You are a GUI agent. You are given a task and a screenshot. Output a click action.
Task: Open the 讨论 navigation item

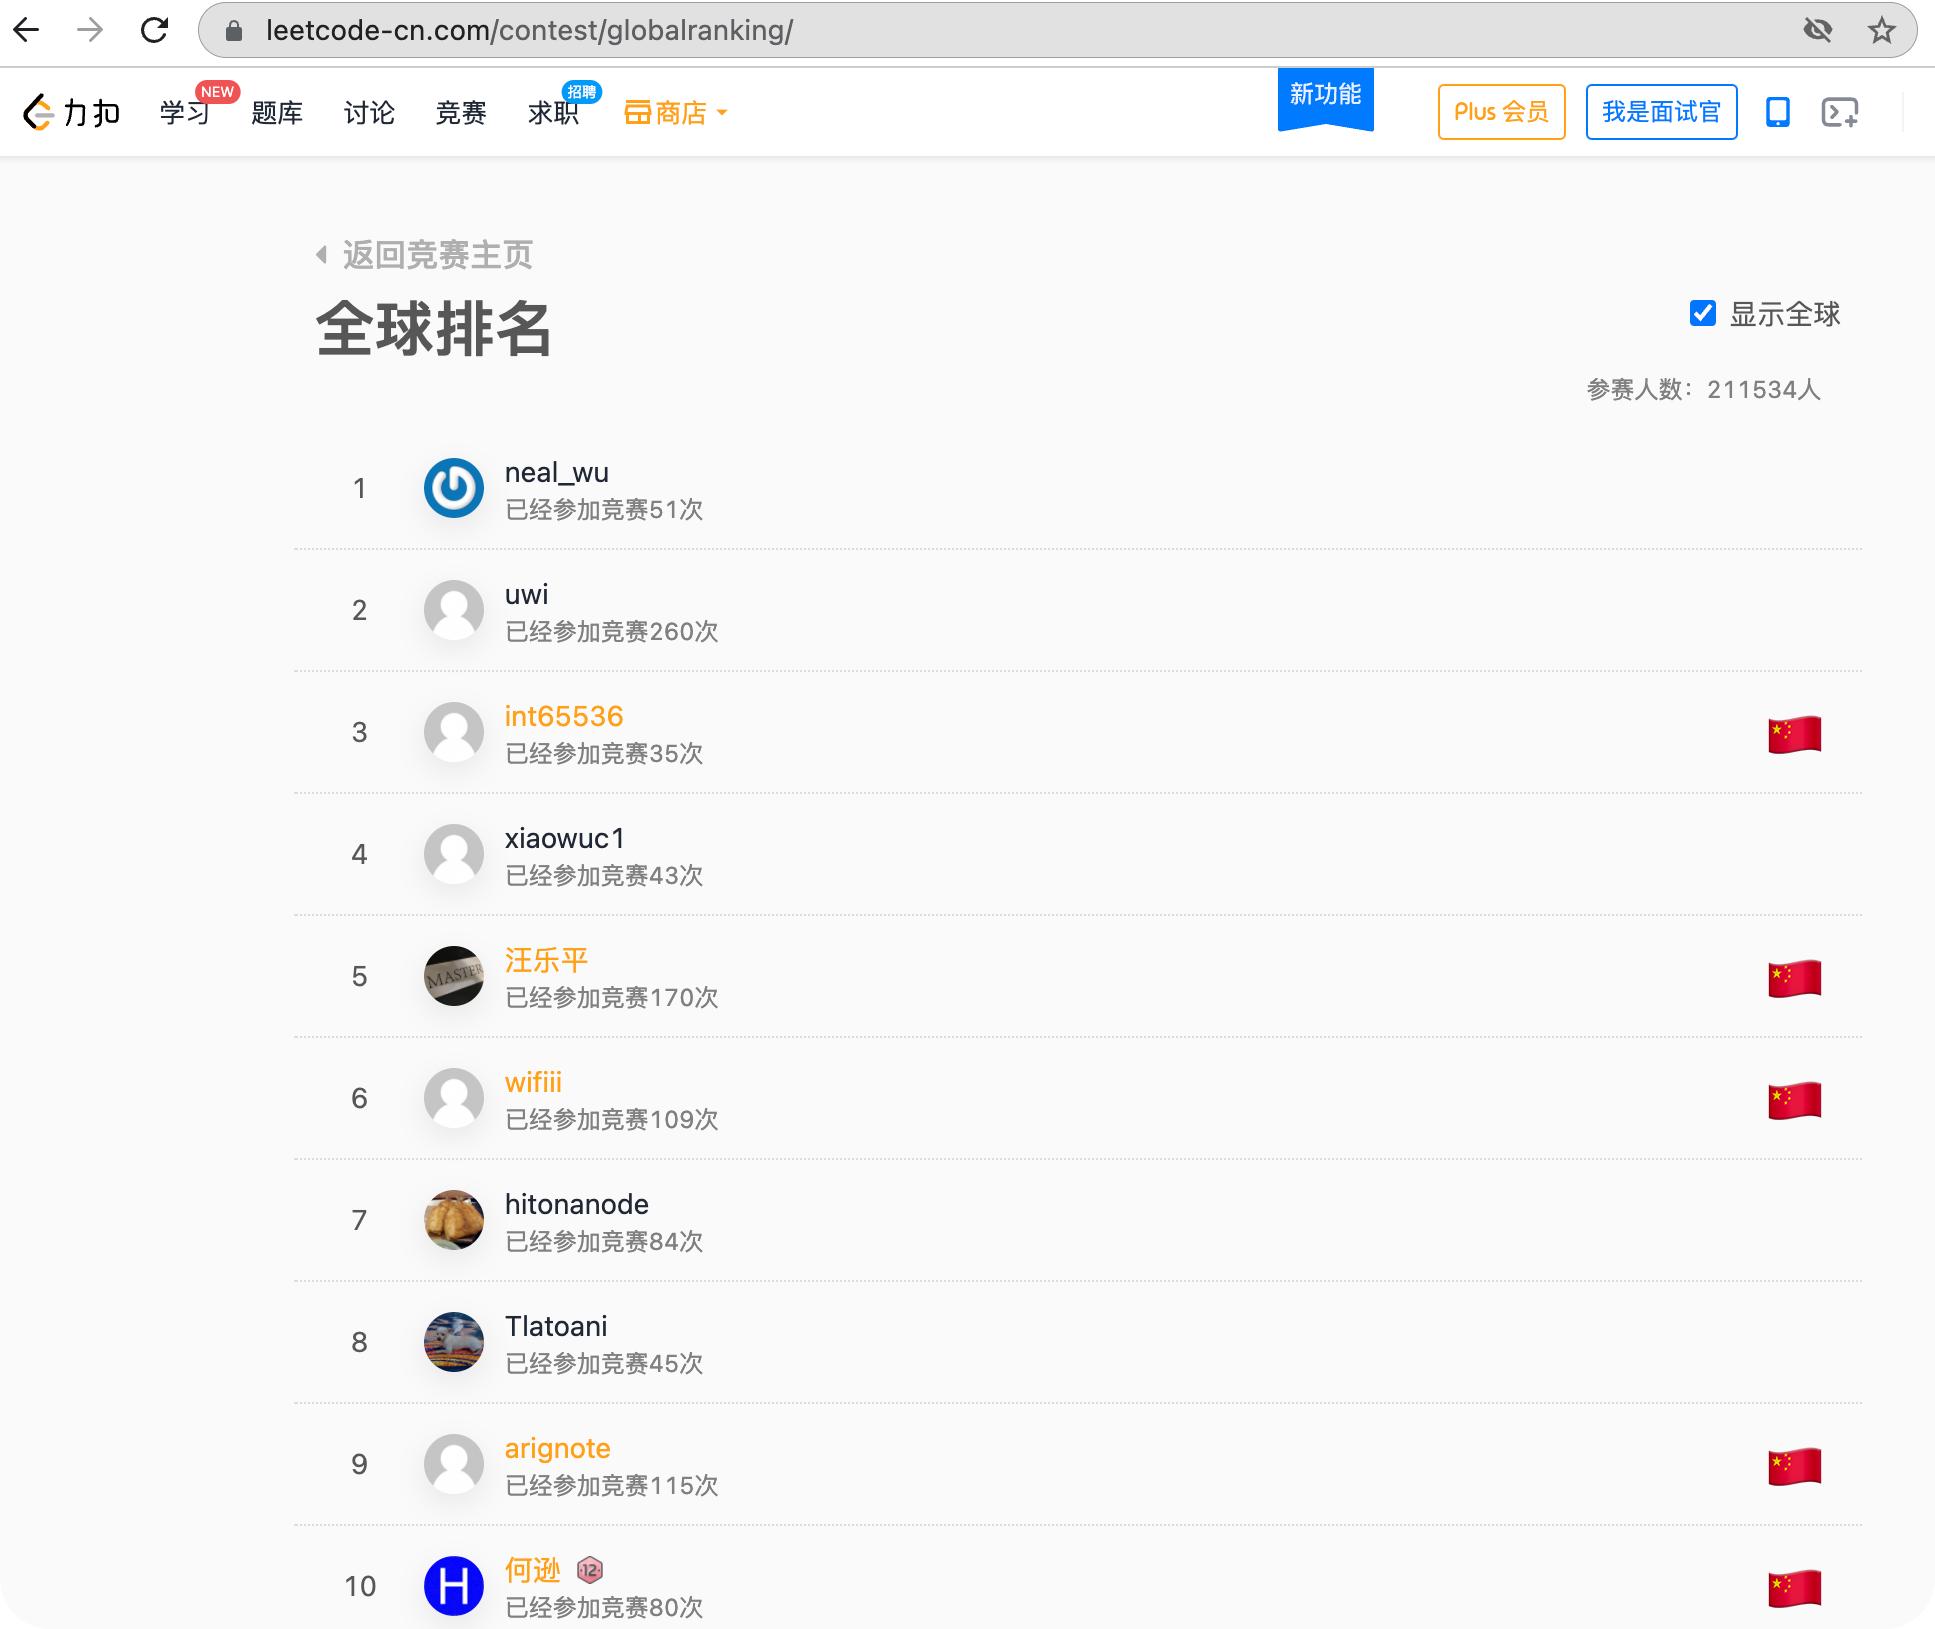click(x=369, y=113)
